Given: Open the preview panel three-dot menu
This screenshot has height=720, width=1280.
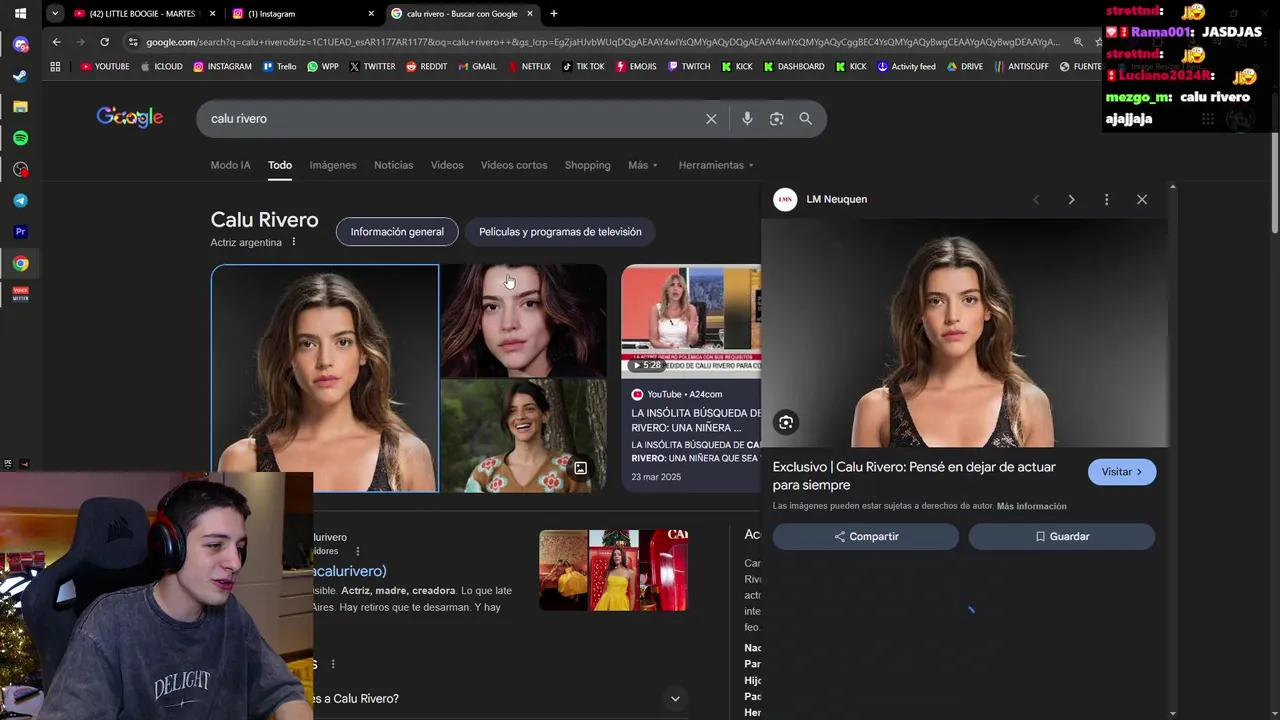Looking at the screenshot, I should click(x=1106, y=200).
